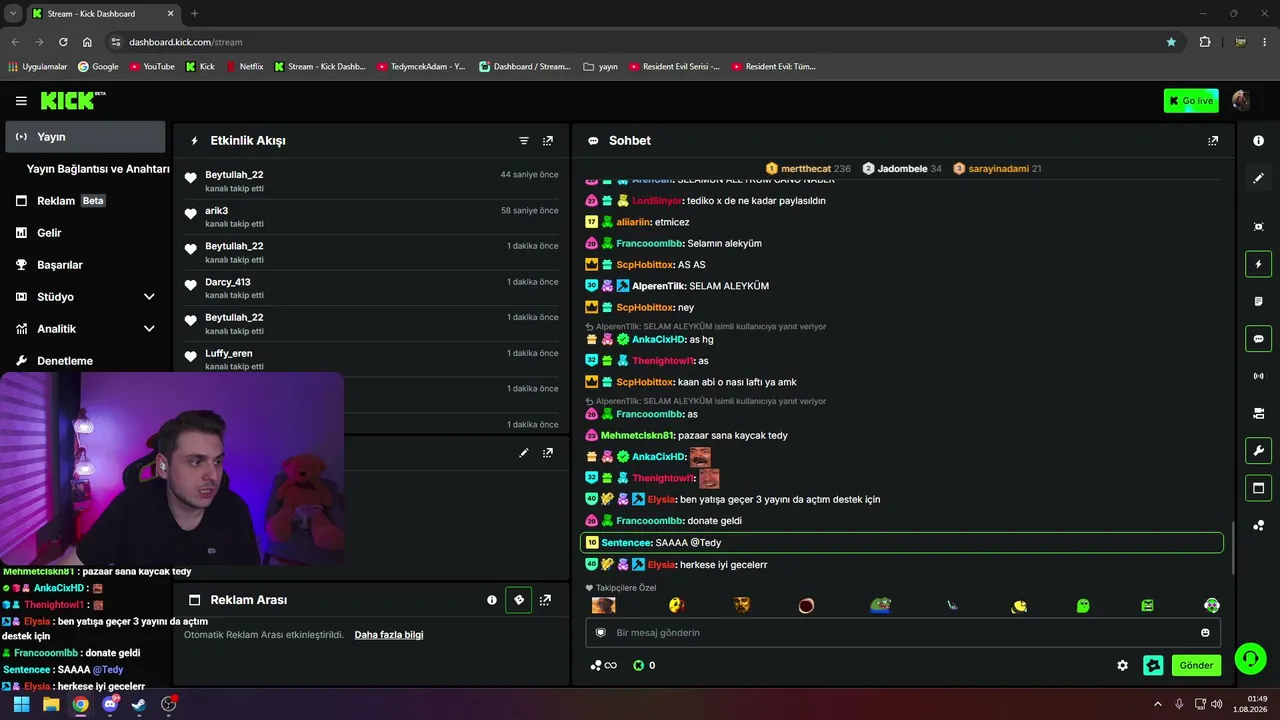The image size is (1280, 720).
Task: Pop out the Etkinlik Akışı panel
Action: (x=548, y=141)
